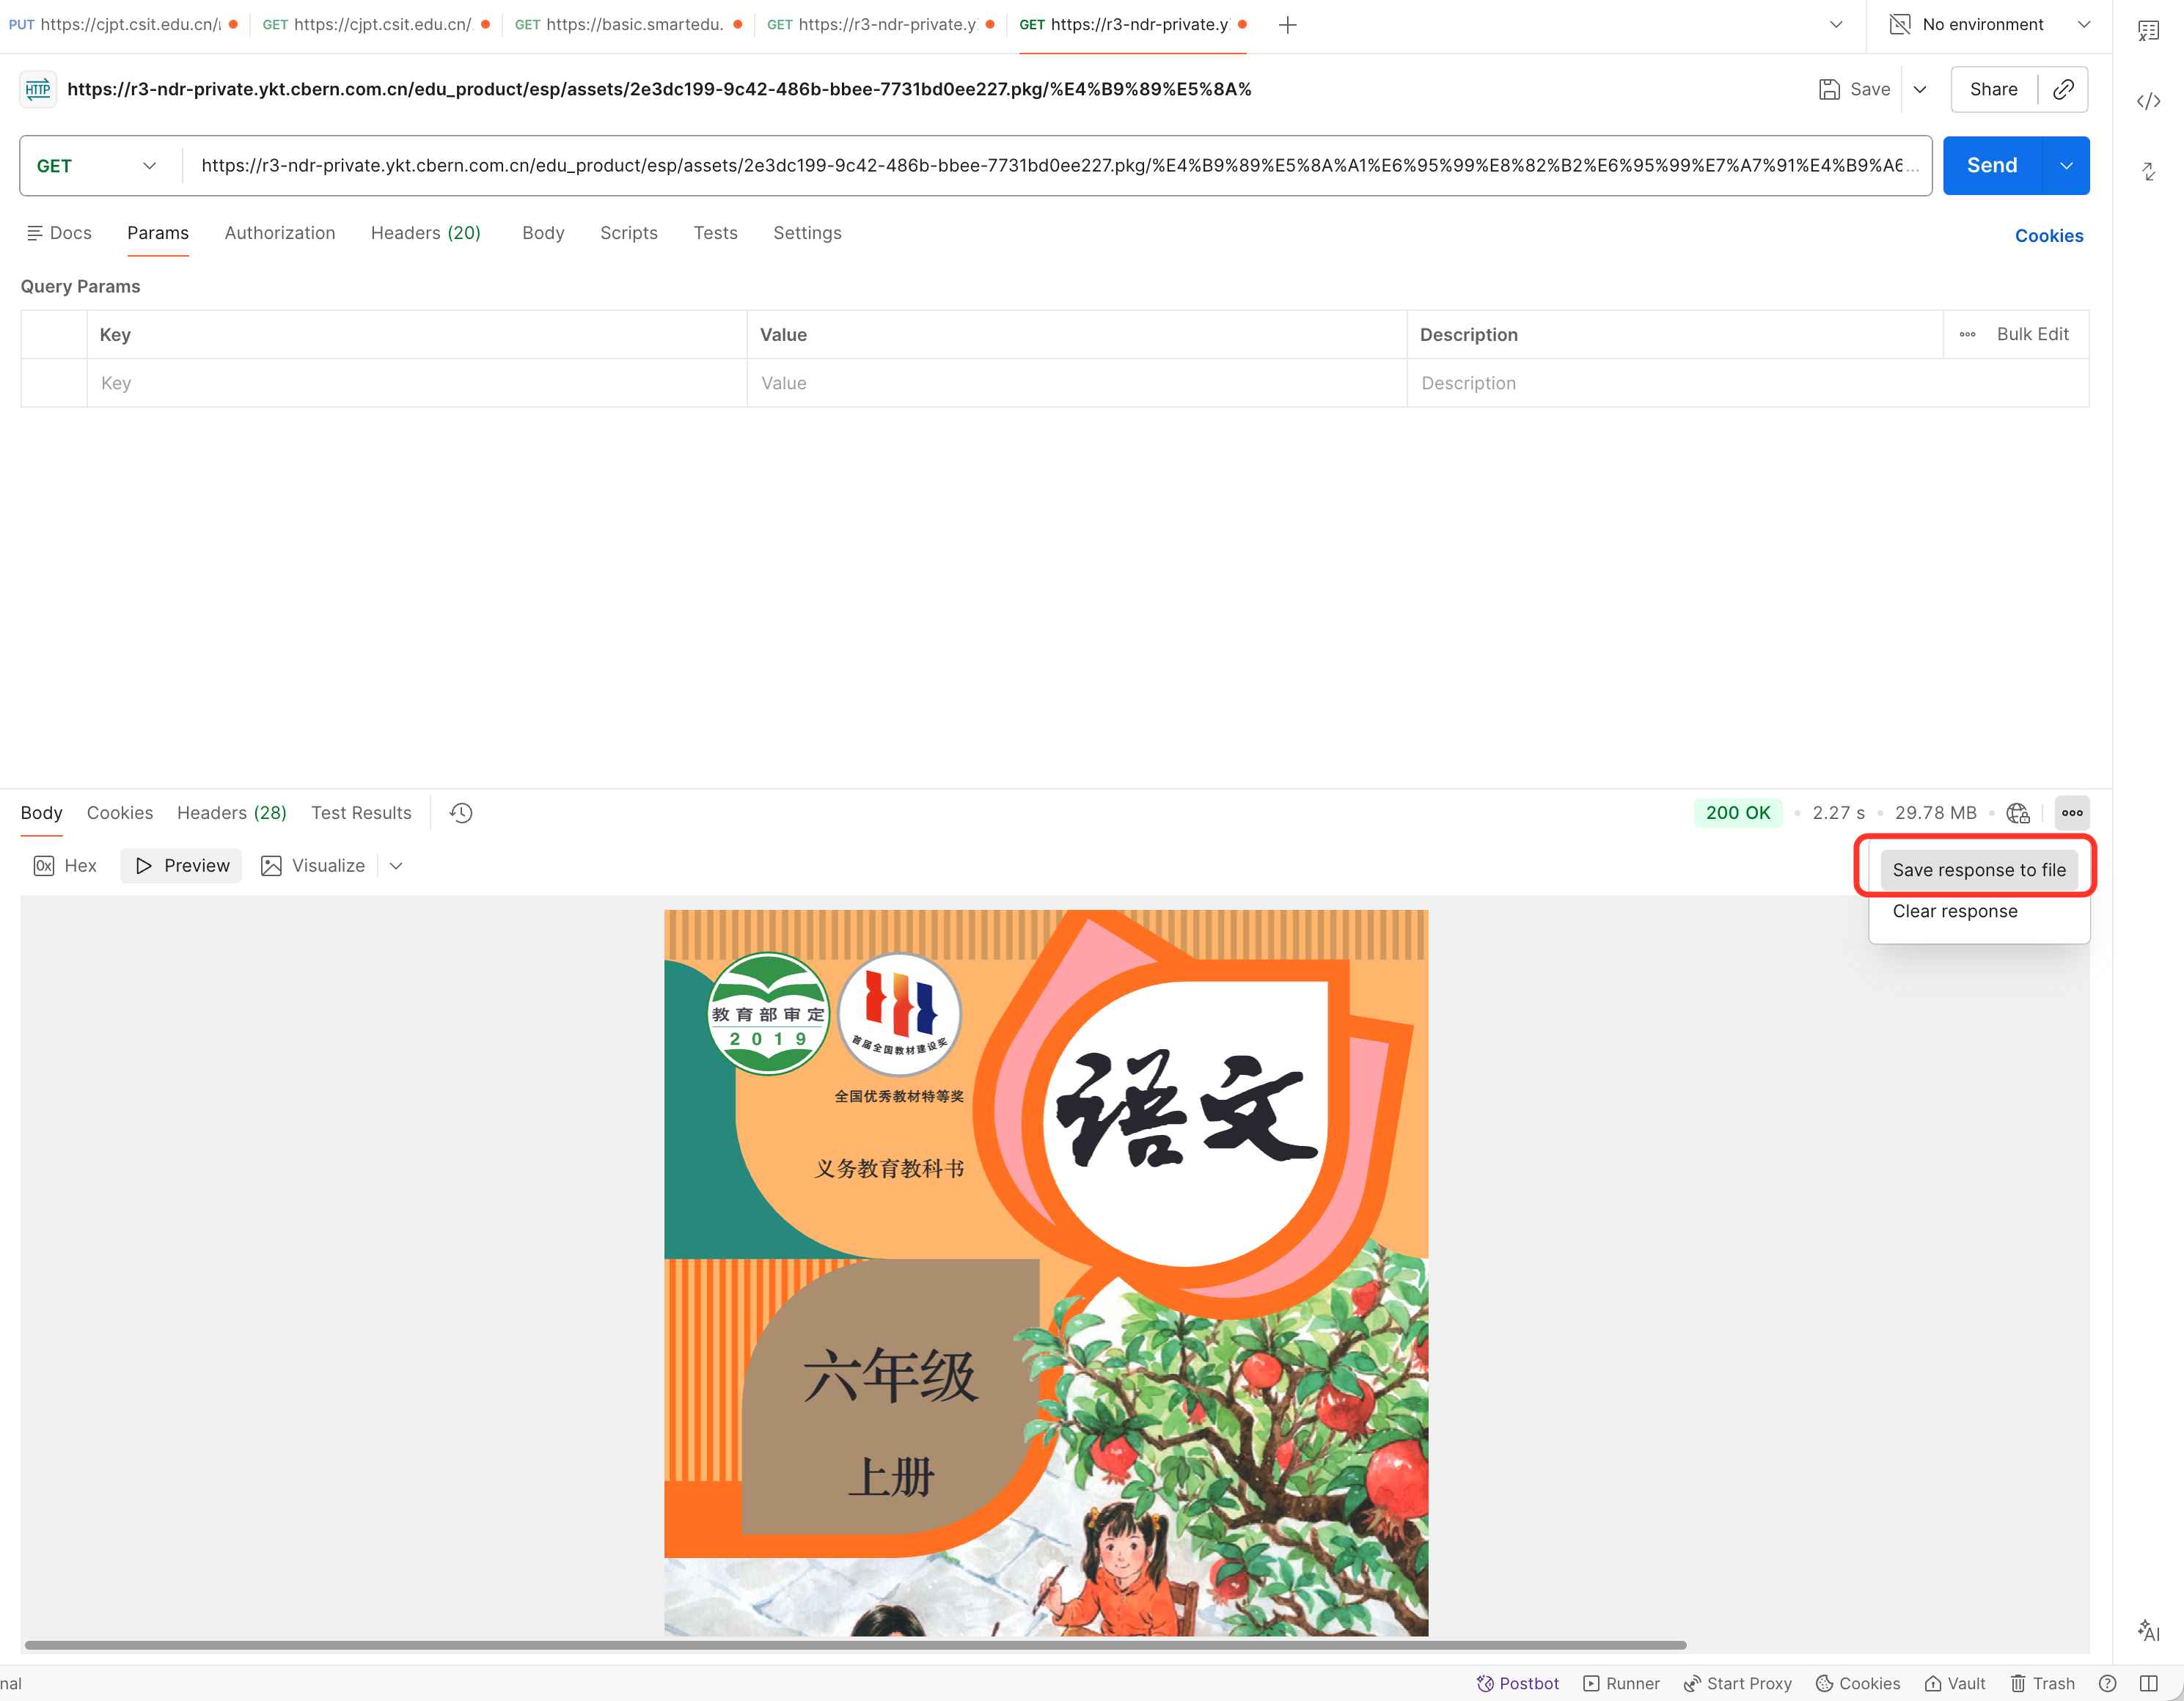Click the network info globe icon

pyautogui.click(x=2018, y=813)
